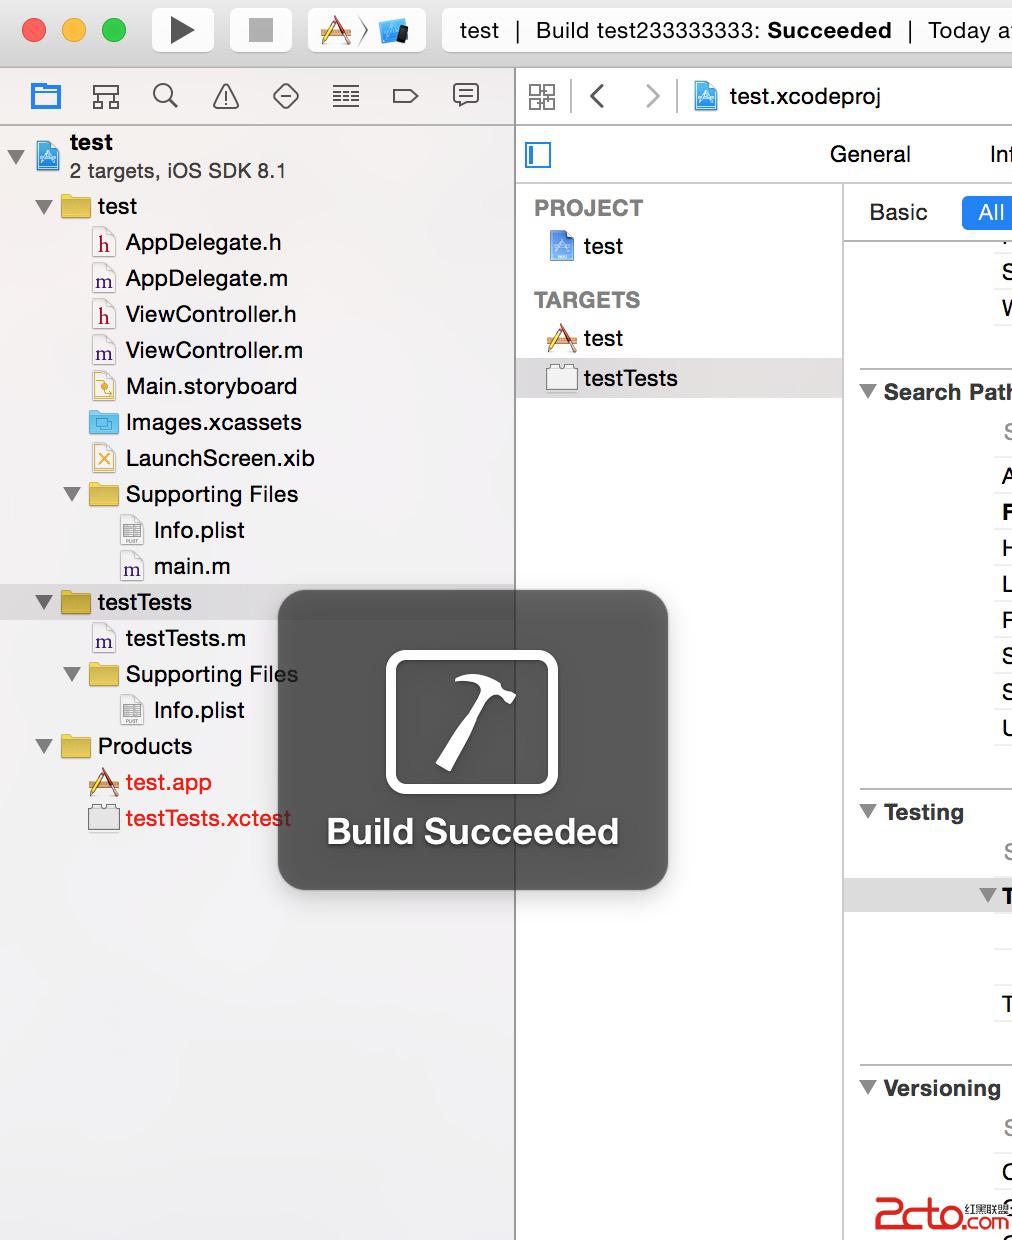Go back in editor history

(x=597, y=96)
